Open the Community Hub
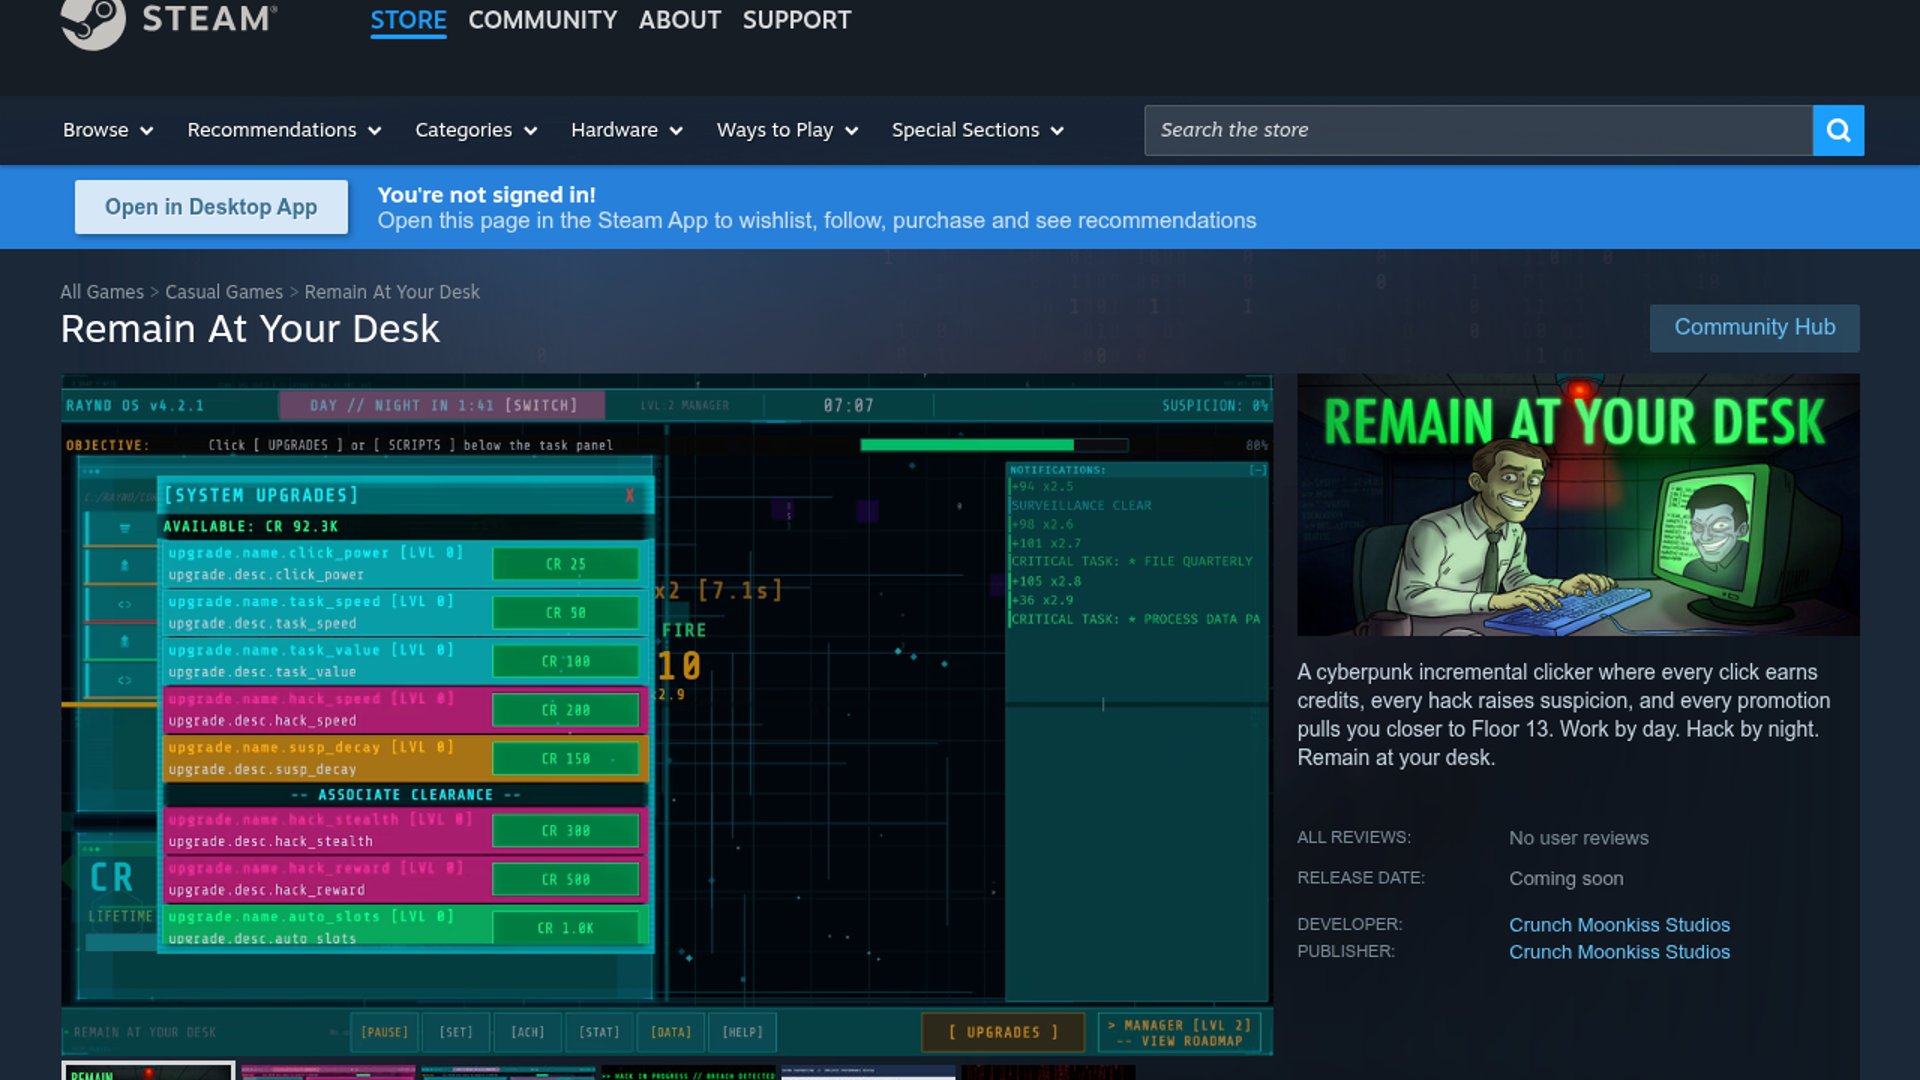The image size is (1920, 1080). [x=1754, y=327]
